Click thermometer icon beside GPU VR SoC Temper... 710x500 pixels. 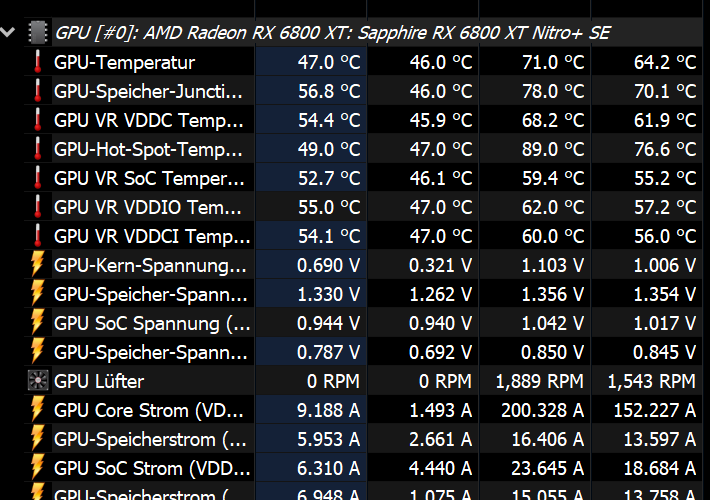(x=38, y=178)
